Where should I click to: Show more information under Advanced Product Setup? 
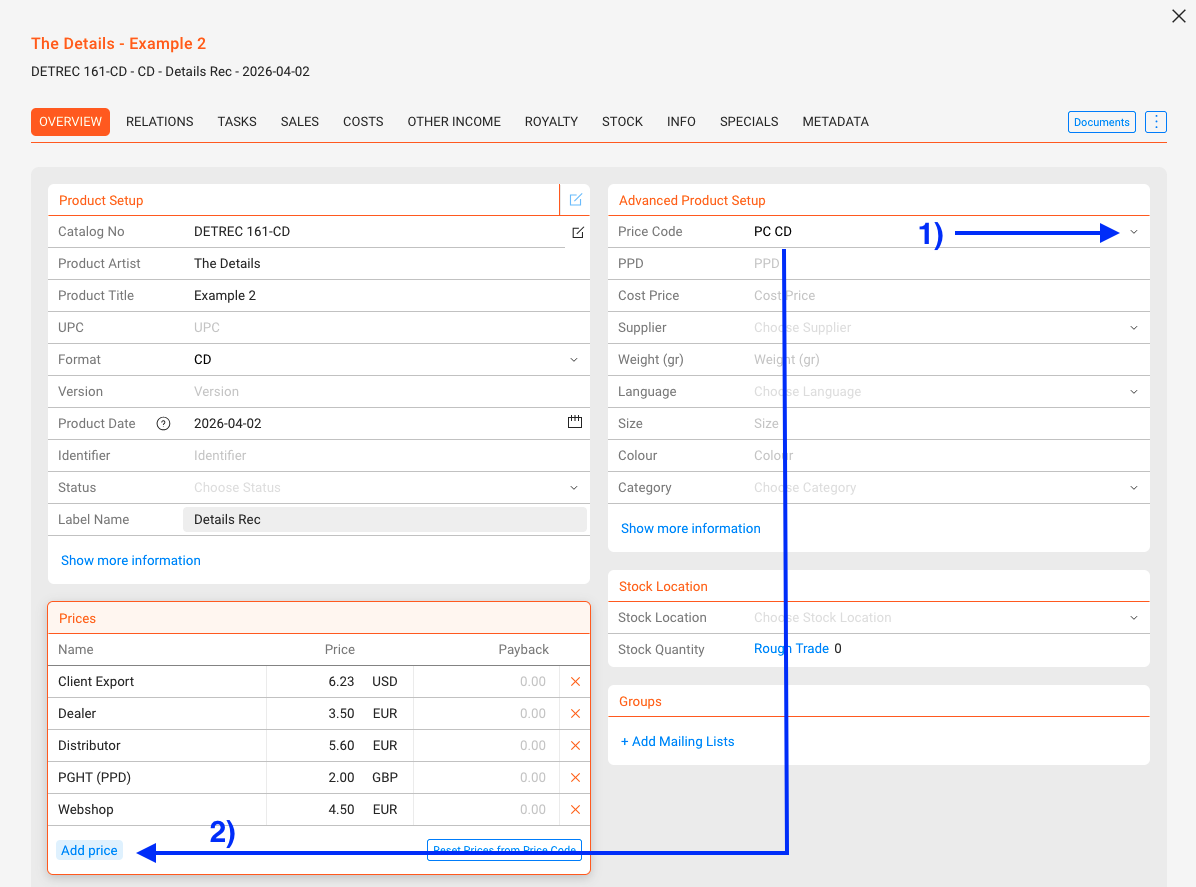(690, 529)
